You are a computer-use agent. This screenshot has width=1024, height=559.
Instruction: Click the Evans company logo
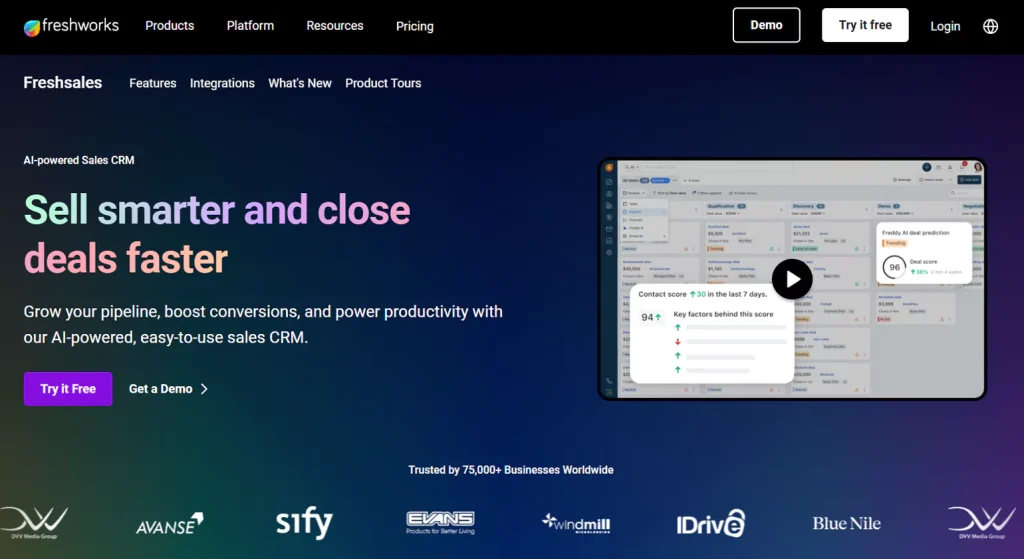click(x=440, y=522)
